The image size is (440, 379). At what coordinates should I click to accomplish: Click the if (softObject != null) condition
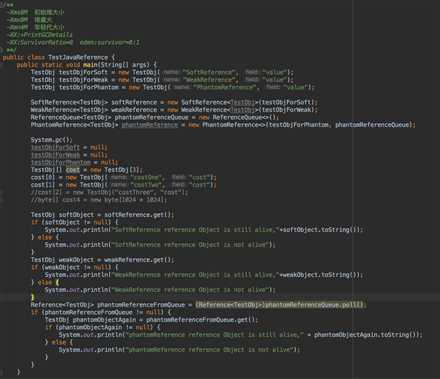74,222
